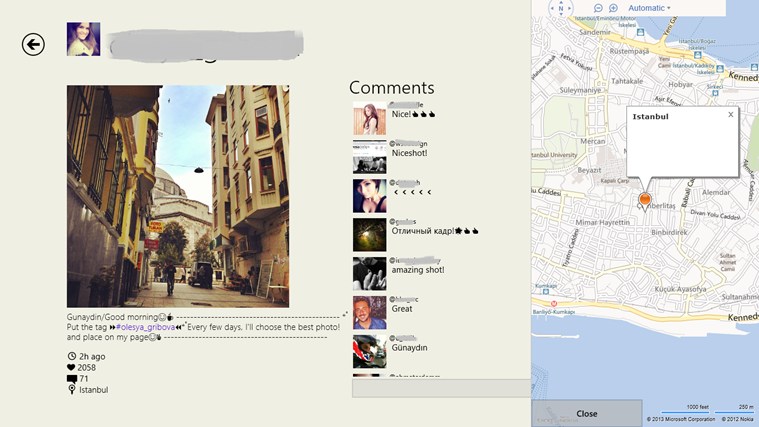Click the 'Comments' heading
This screenshot has width=759, height=427.
392,88
